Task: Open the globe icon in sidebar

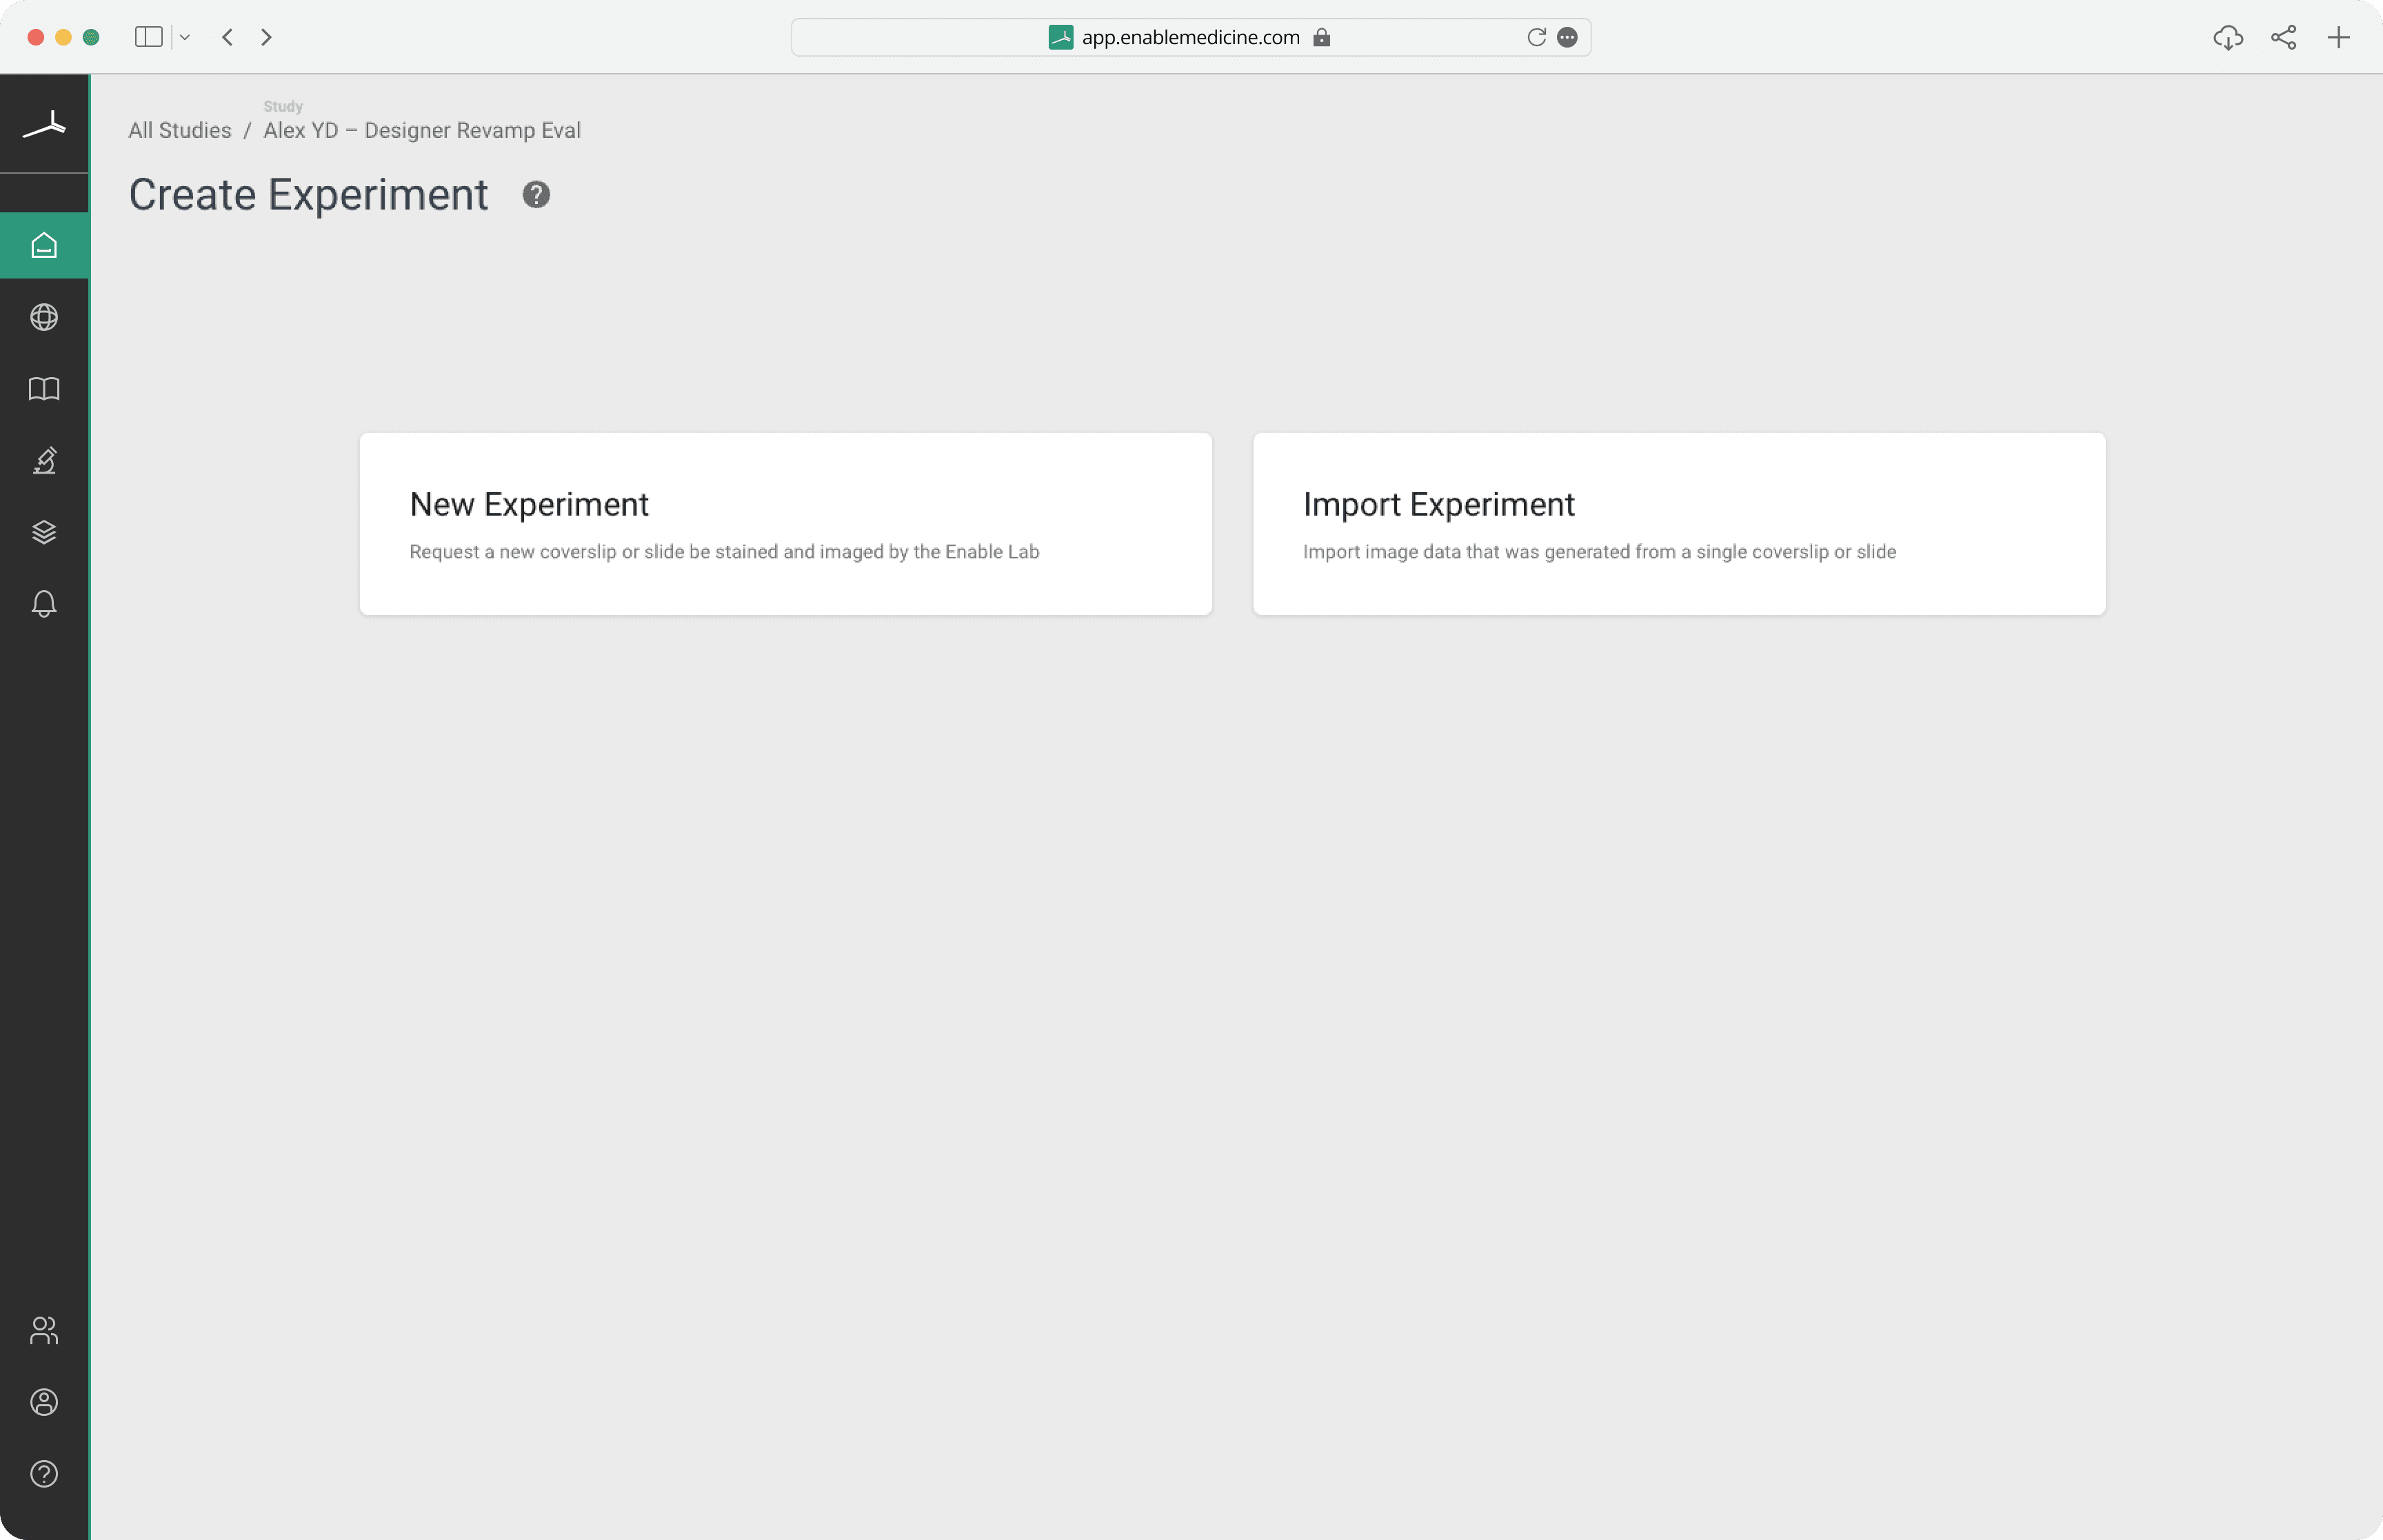Action: pyautogui.click(x=44, y=317)
